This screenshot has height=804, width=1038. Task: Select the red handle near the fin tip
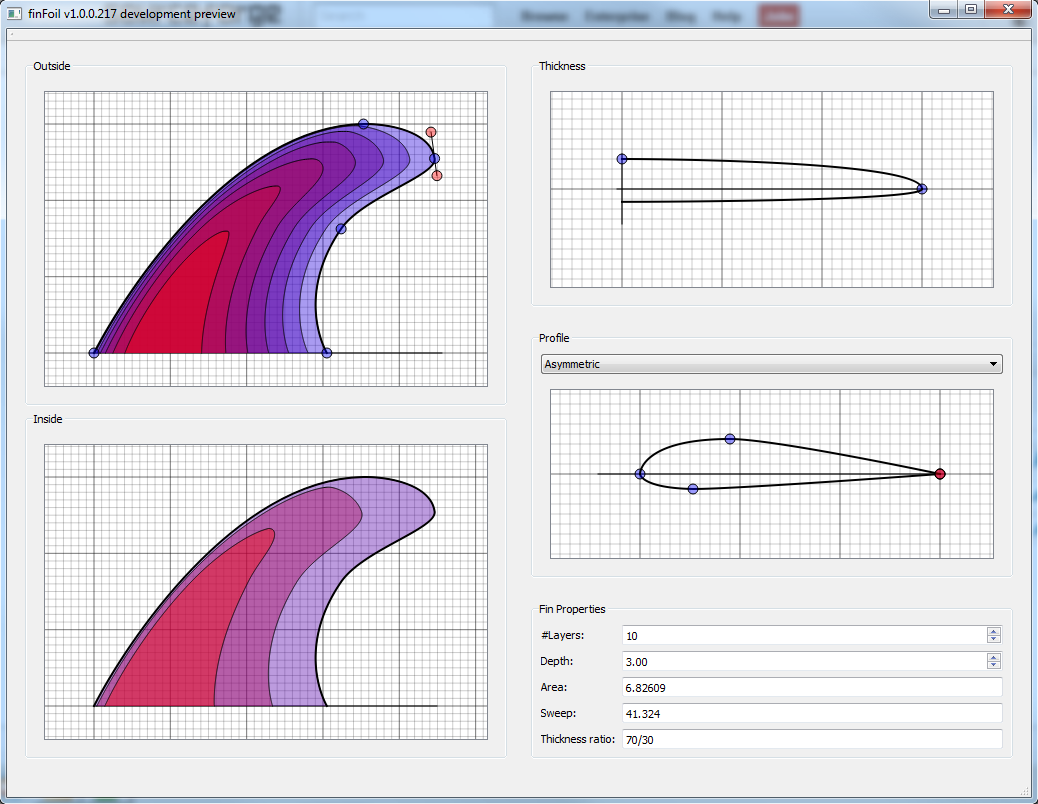tap(431, 131)
